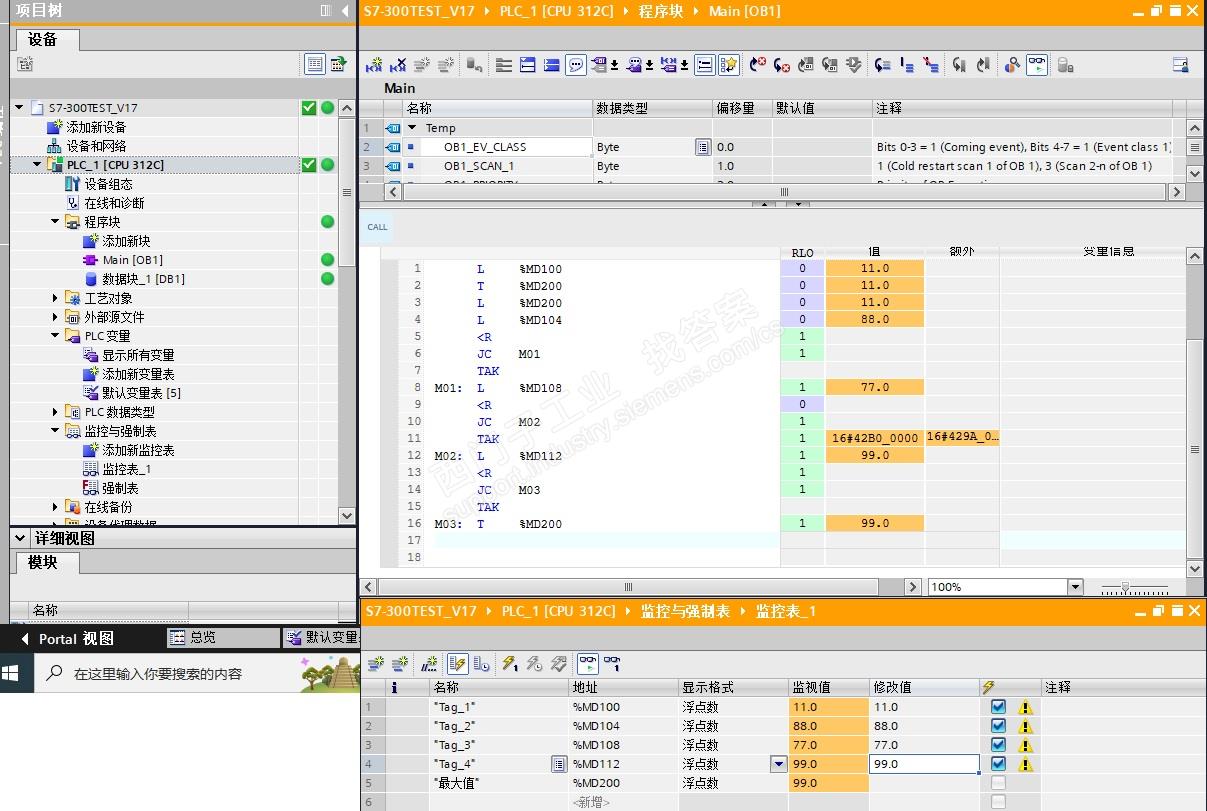Toggle the modify checkbox for Tag_4
This screenshot has width=1207, height=811.
click(x=998, y=764)
